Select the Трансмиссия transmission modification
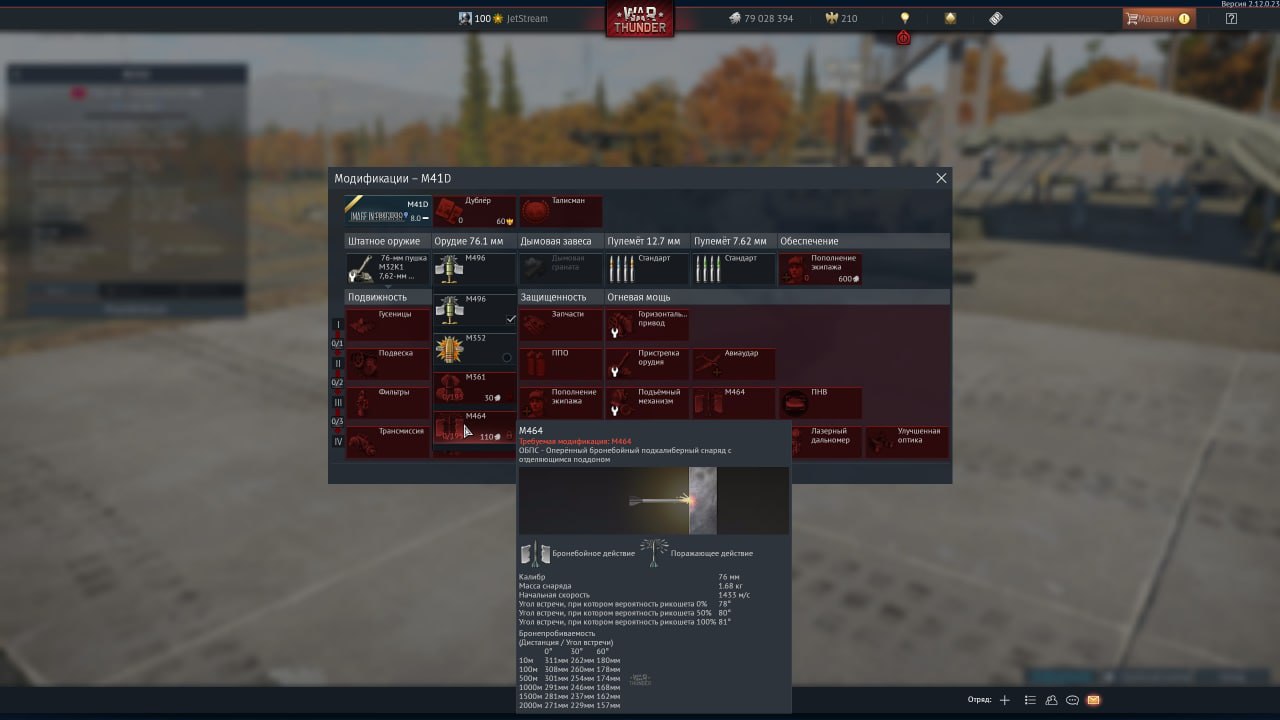The image size is (1280, 720). click(388, 442)
